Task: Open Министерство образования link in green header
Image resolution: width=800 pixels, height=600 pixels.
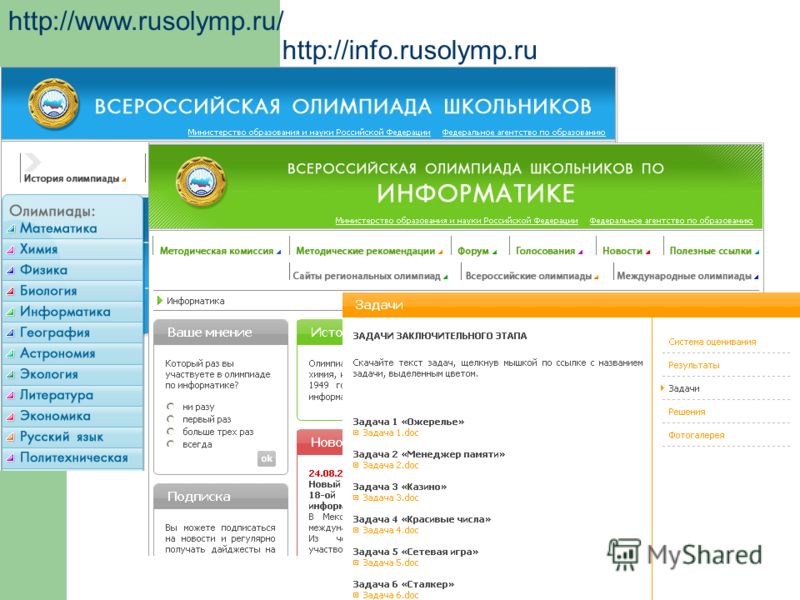Action: coord(457,220)
